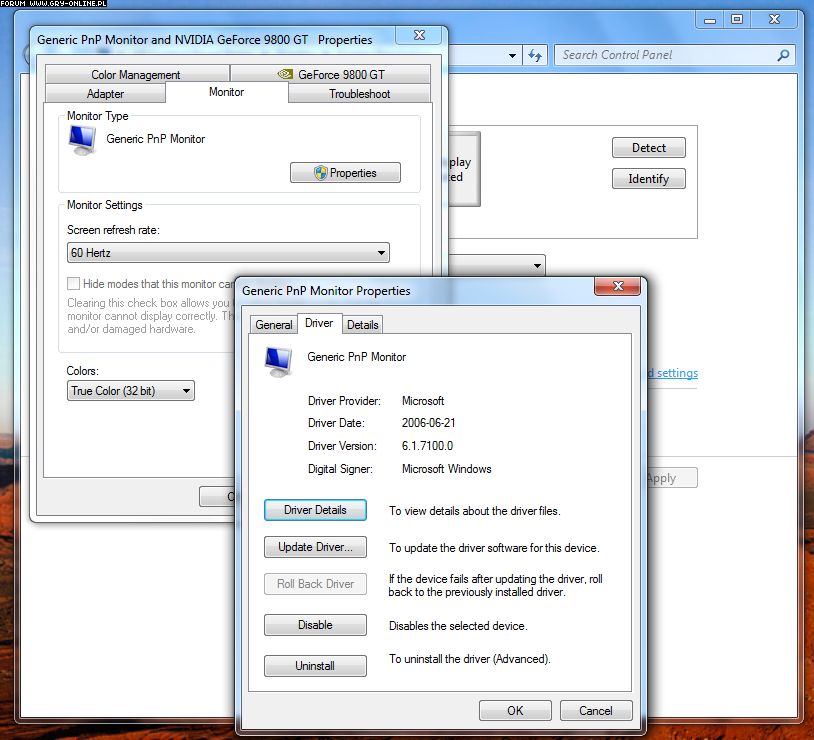Select the Monitor tab
The width and height of the screenshot is (814, 740).
226,92
